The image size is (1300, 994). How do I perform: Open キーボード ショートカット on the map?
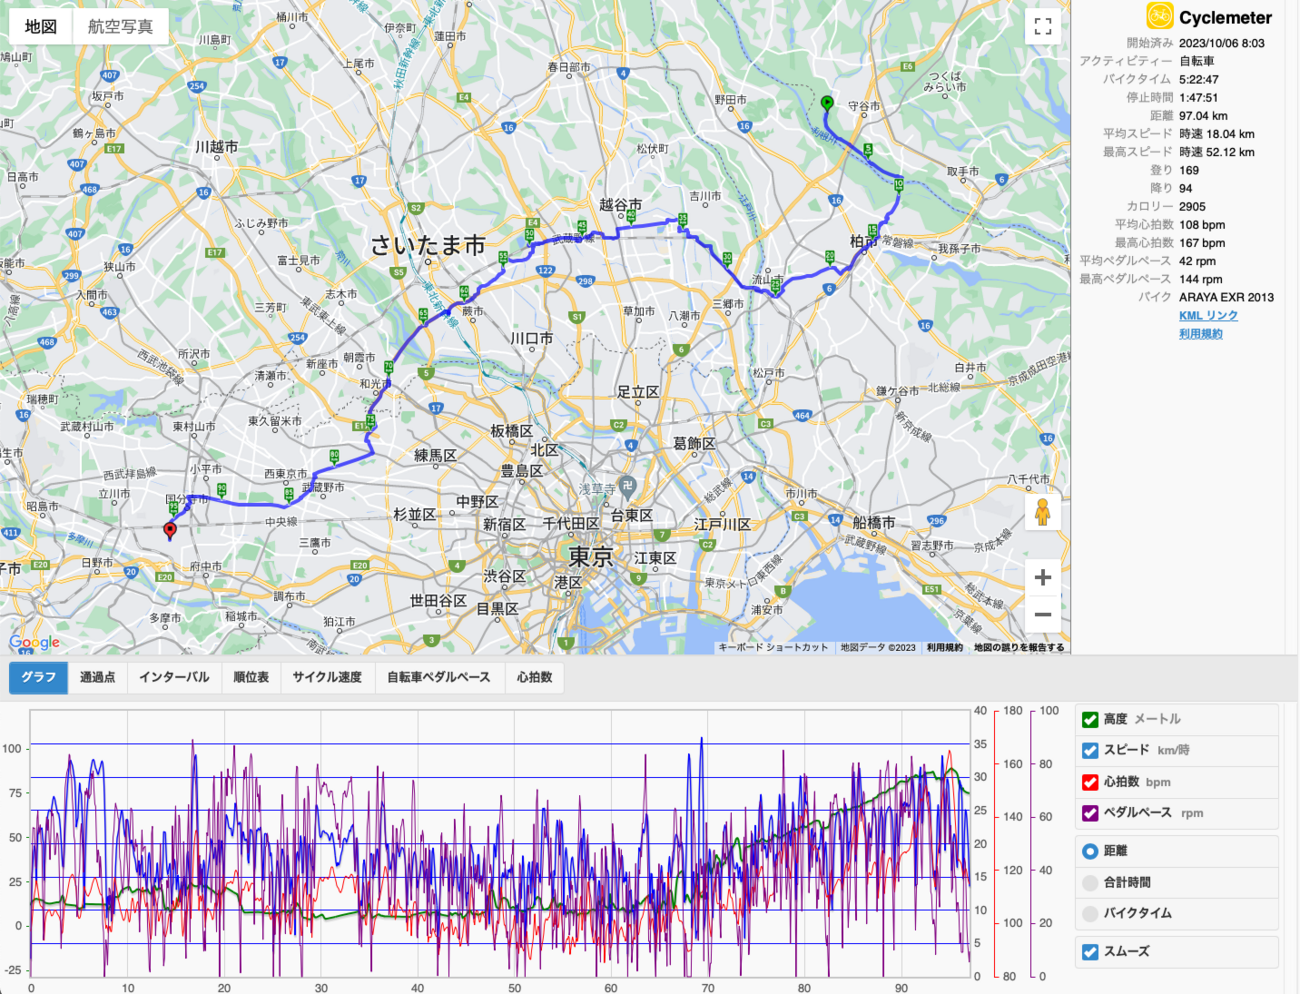(x=774, y=647)
